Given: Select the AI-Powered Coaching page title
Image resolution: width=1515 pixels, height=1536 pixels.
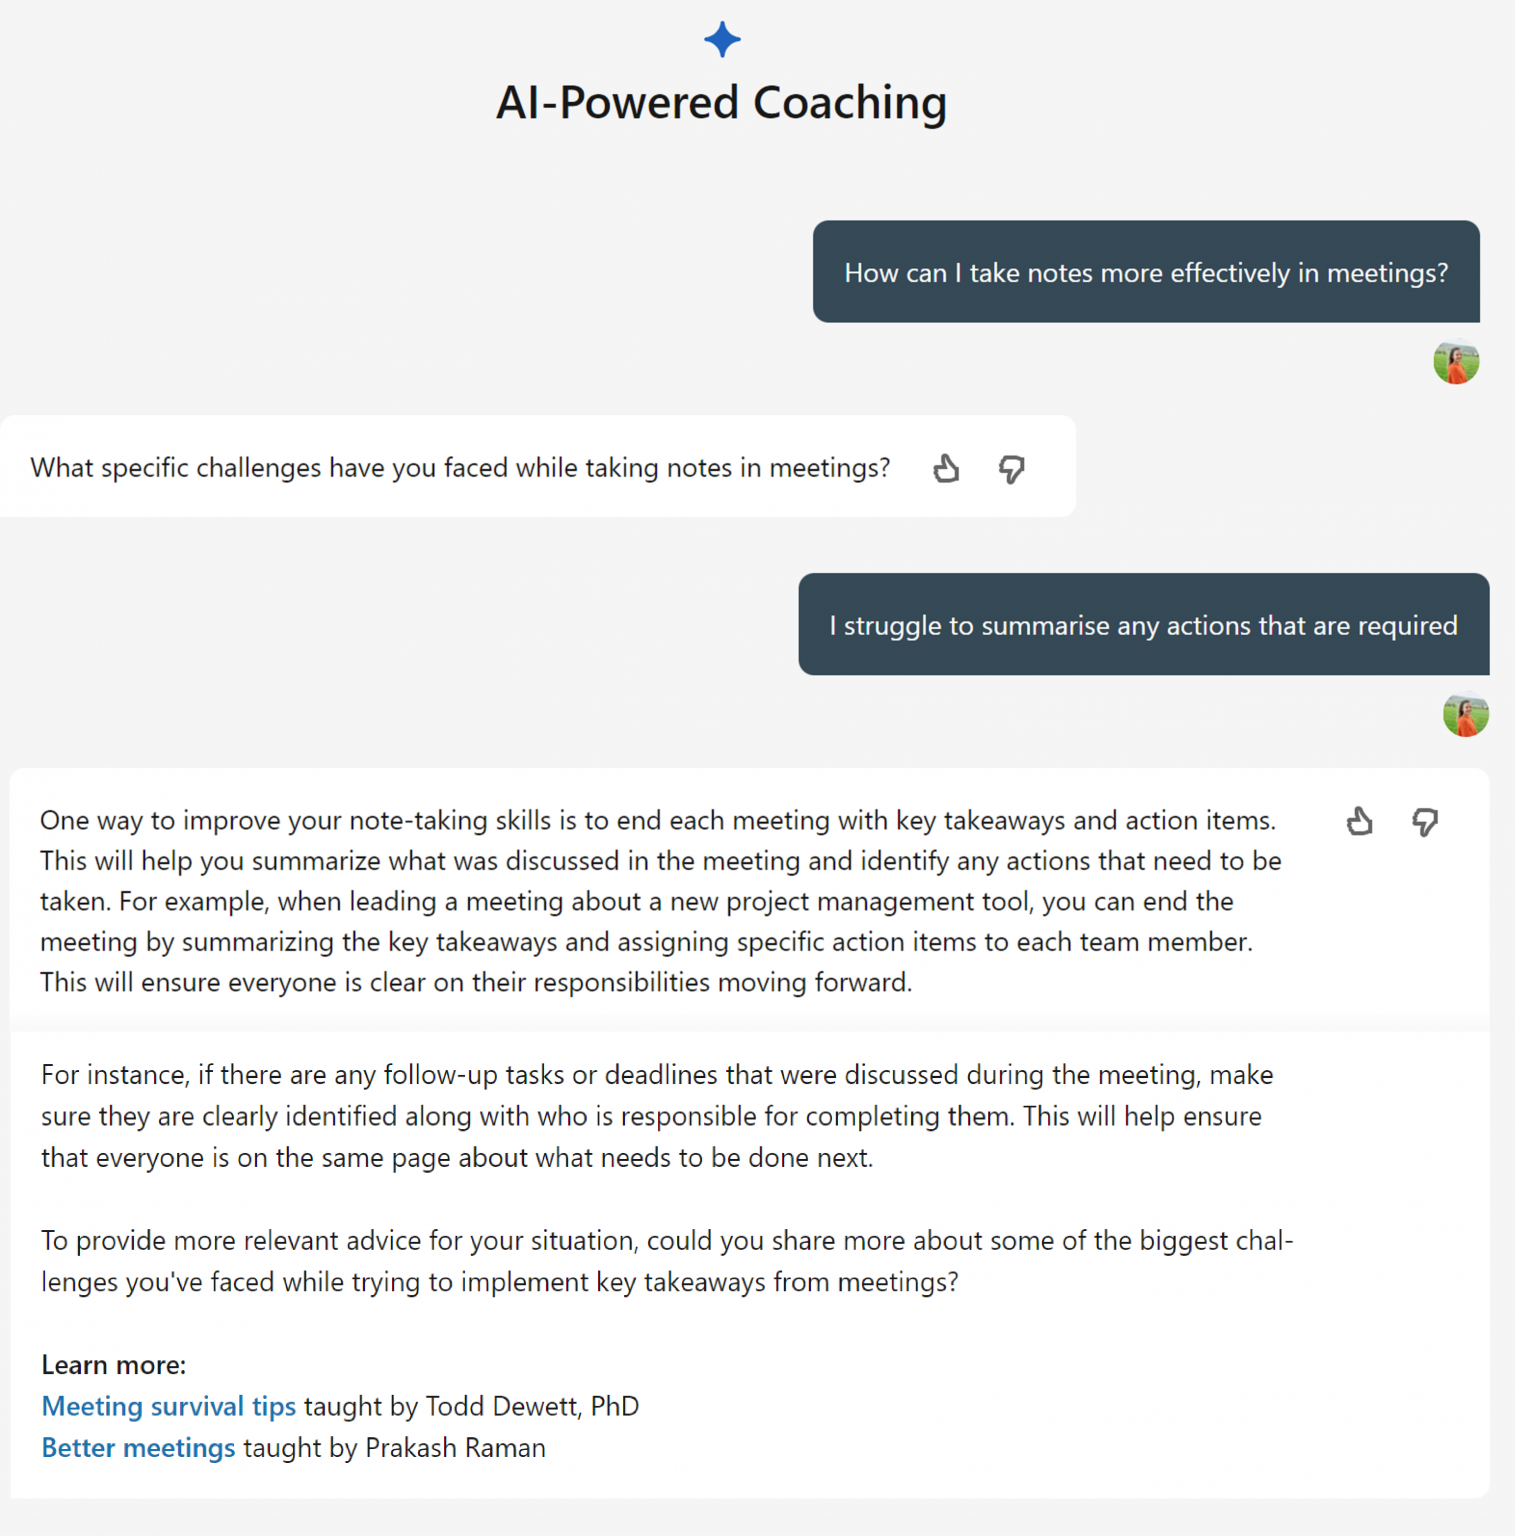Looking at the screenshot, I should [721, 101].
